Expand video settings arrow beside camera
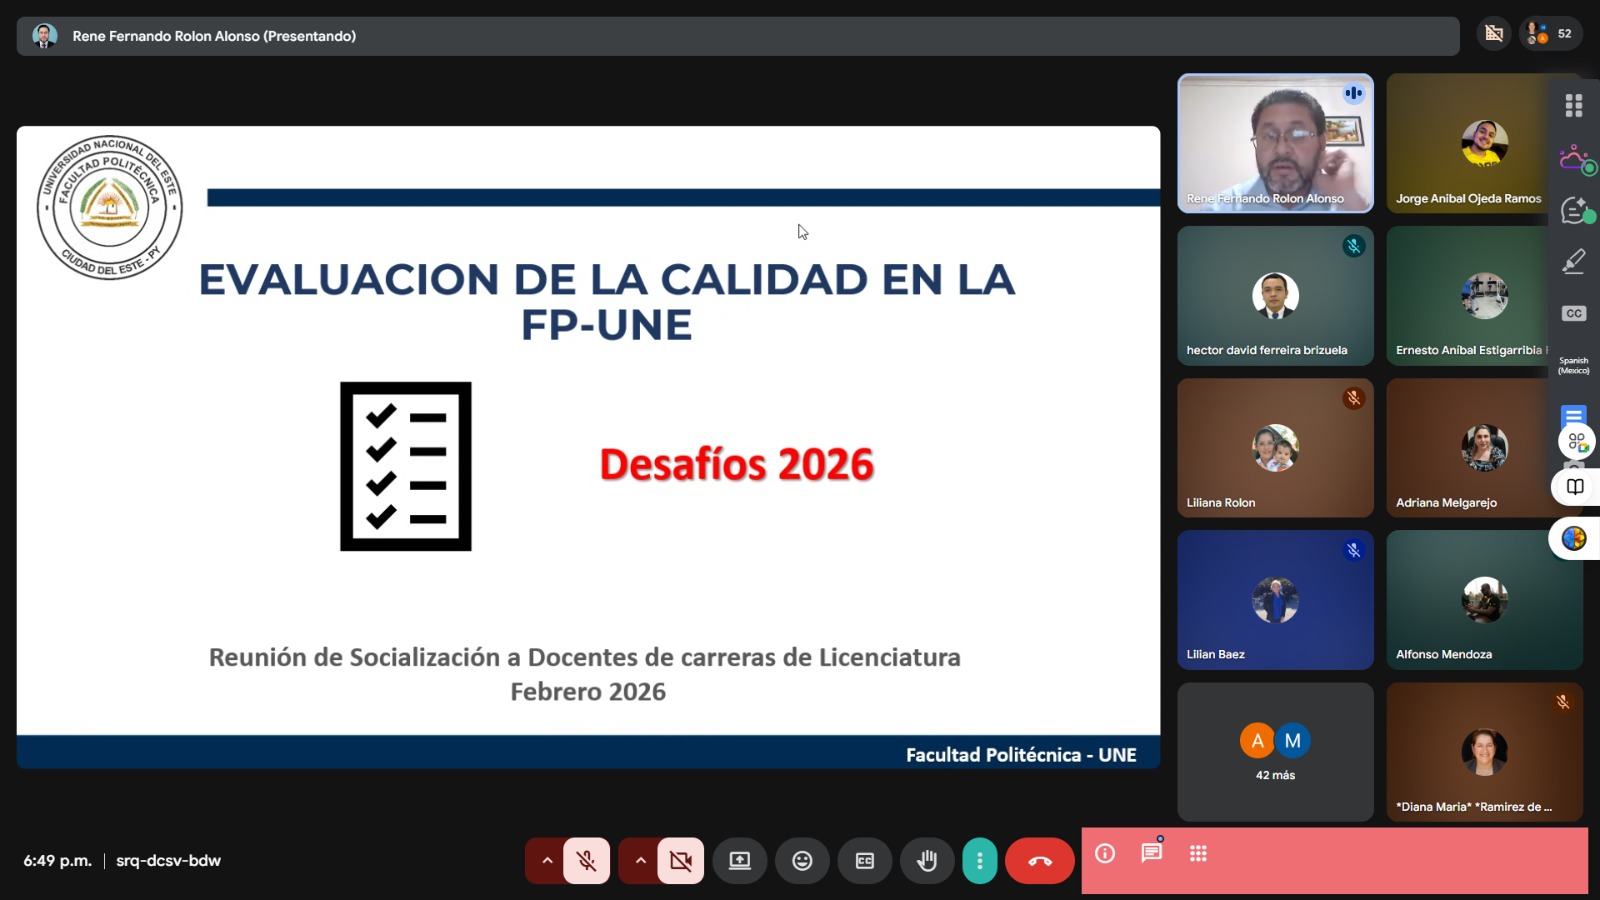1600x900 pixels. [640, 861]
